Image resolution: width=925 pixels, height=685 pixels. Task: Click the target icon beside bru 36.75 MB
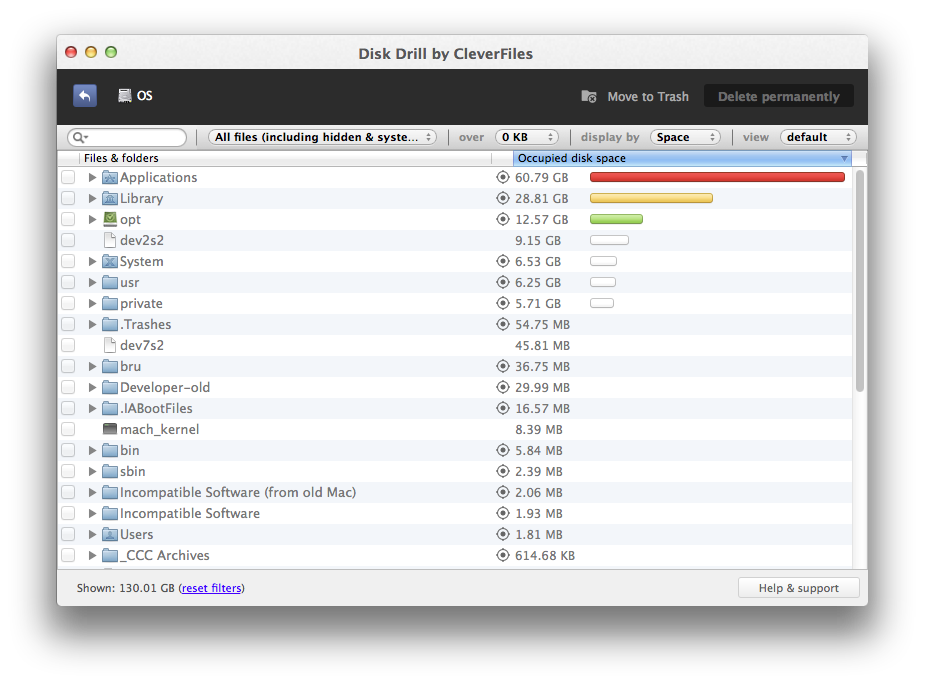[x=503, y=366]
